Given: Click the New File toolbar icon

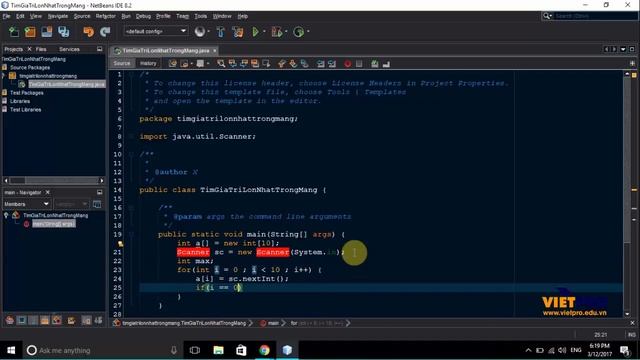Looking at the screenshot, I should (14, 32).
